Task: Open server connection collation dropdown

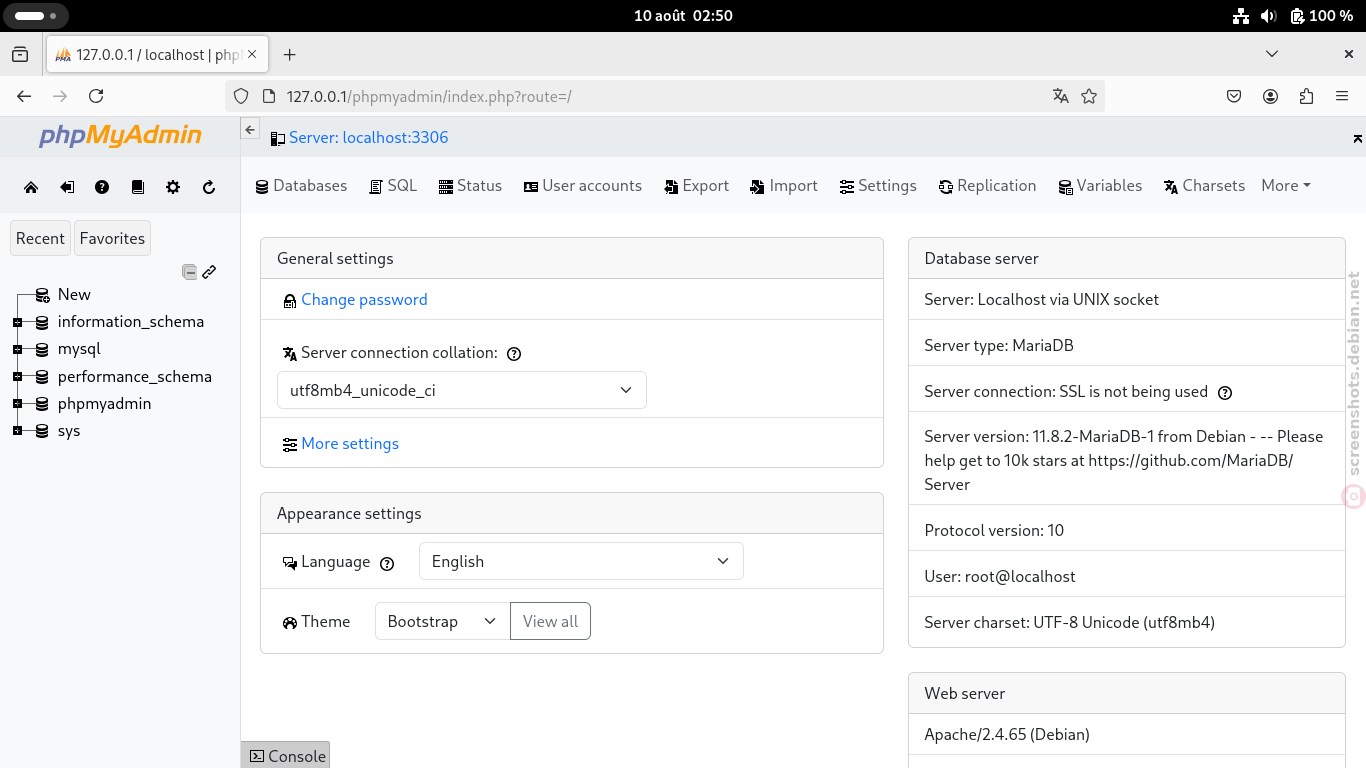Action: coord(462,390)
